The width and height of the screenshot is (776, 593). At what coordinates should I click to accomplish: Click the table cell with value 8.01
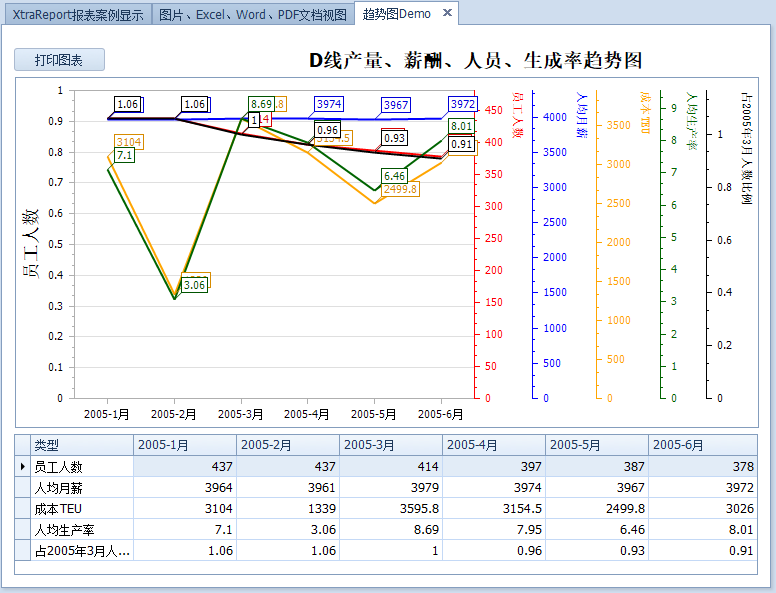pyautogui.click(x=703, y=530)
